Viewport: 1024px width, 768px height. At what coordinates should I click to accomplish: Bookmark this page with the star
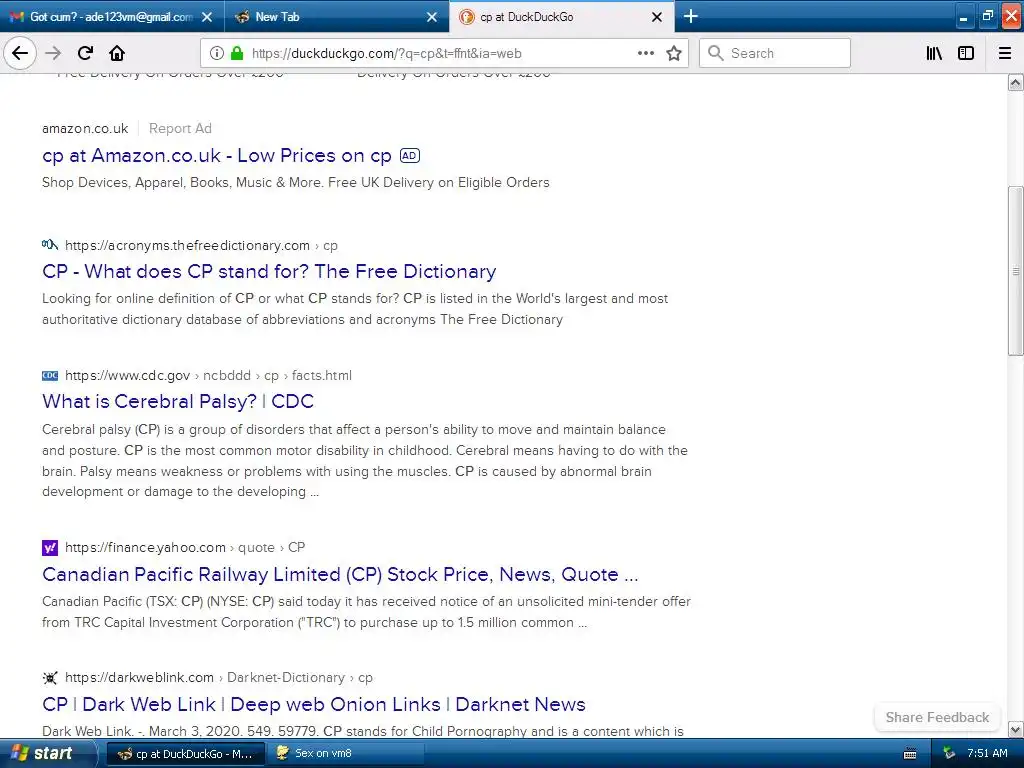(674, 53)
